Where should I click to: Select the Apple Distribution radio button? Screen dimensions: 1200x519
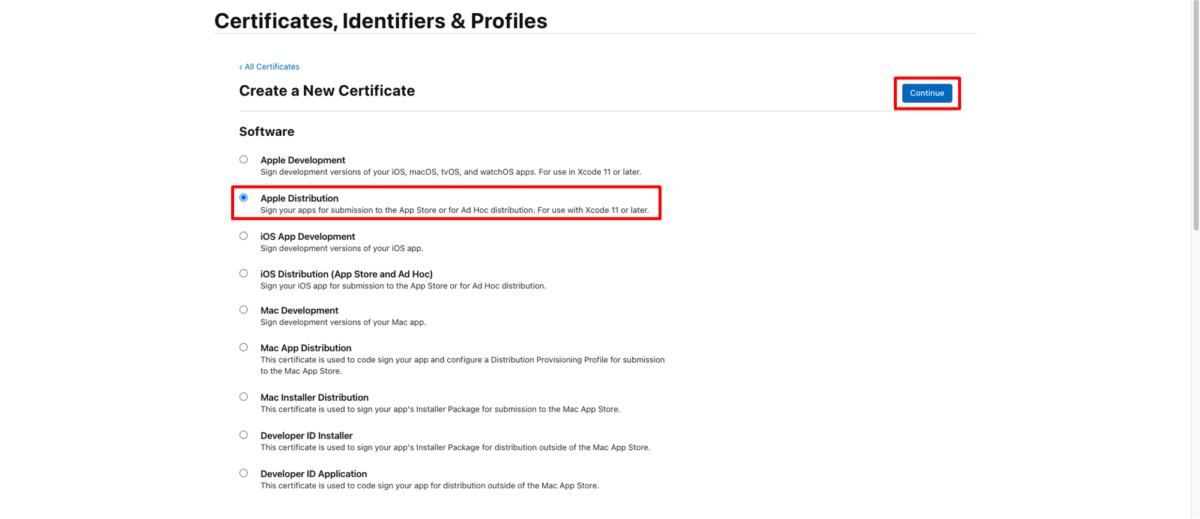point(244,198)
